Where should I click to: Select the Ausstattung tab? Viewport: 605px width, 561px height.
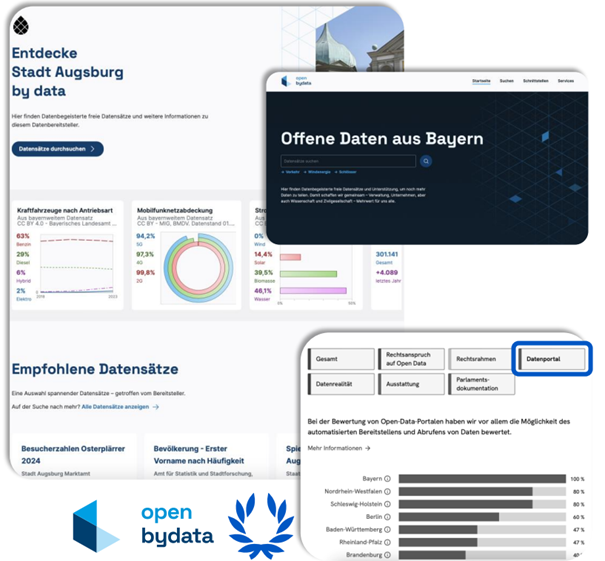click(x=411, y=384)
